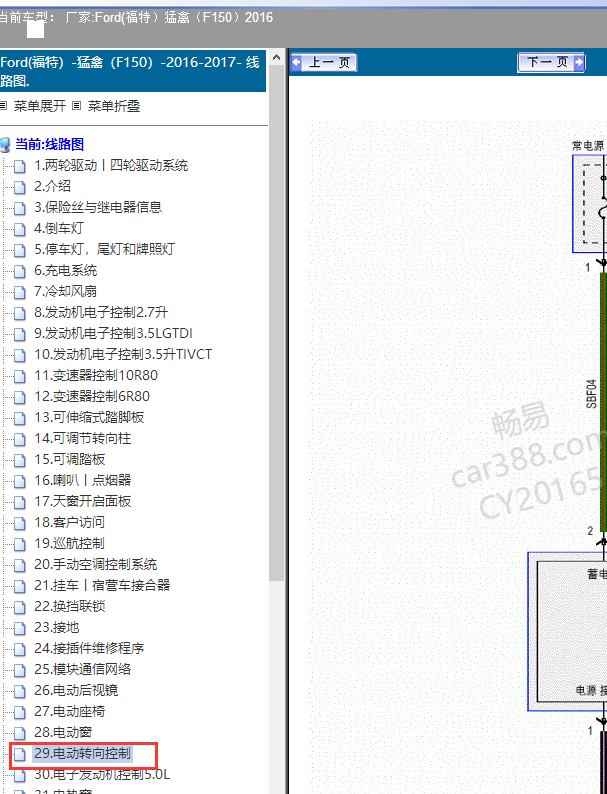Screen dimensions: 607x794
Task: Click page icon beside 4.倒车灯
Action: (x=20, y=229)
